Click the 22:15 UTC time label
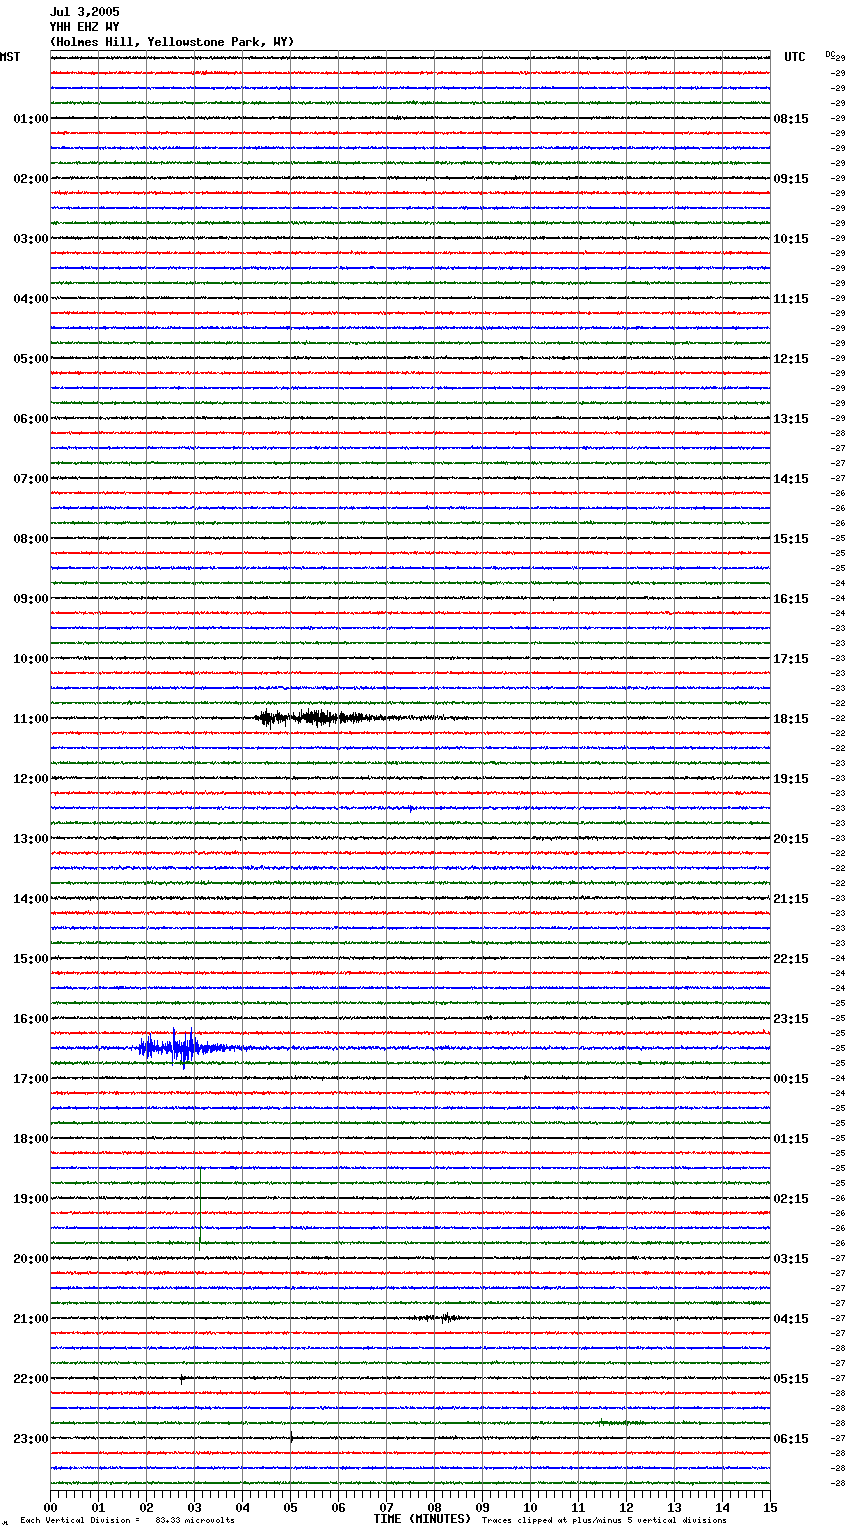This screenshot has height=1534, width=850. [791, 959]
